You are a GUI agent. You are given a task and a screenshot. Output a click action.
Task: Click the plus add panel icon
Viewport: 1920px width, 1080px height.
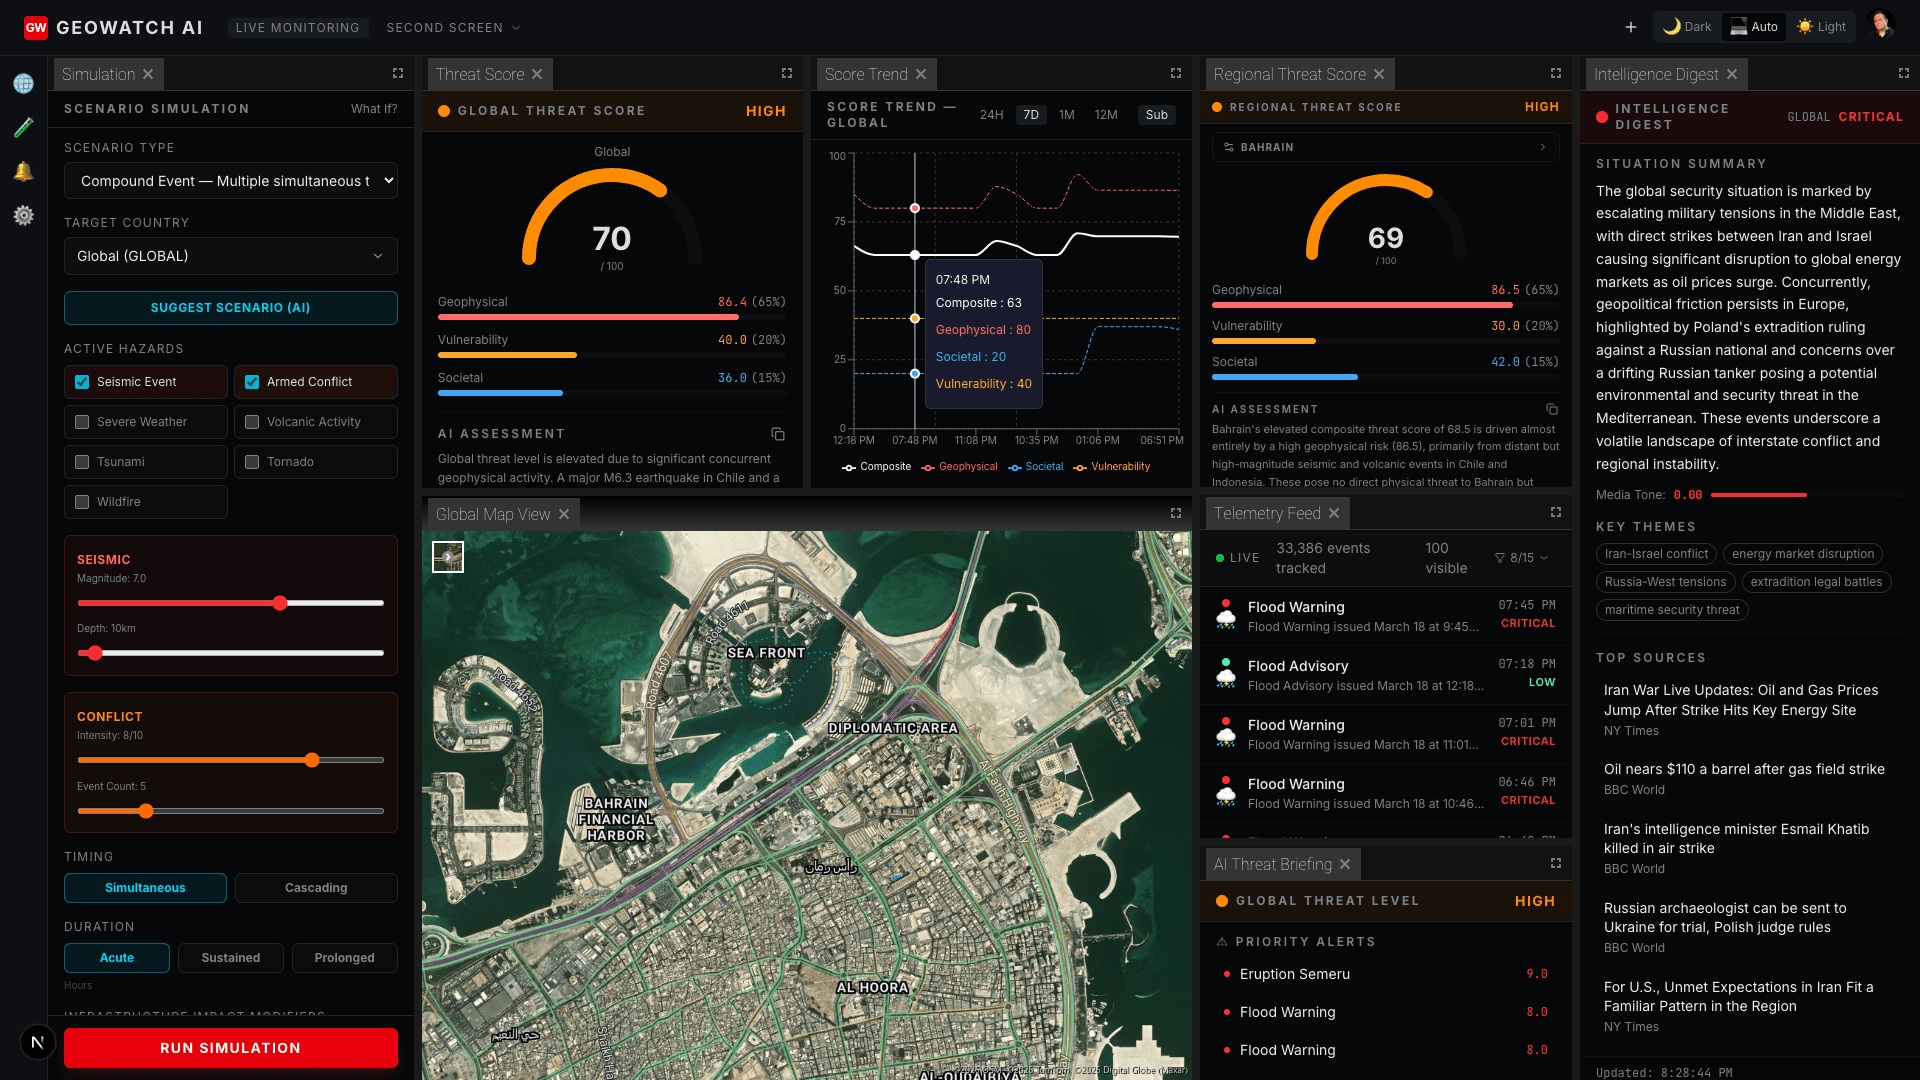coord(1631,27)
